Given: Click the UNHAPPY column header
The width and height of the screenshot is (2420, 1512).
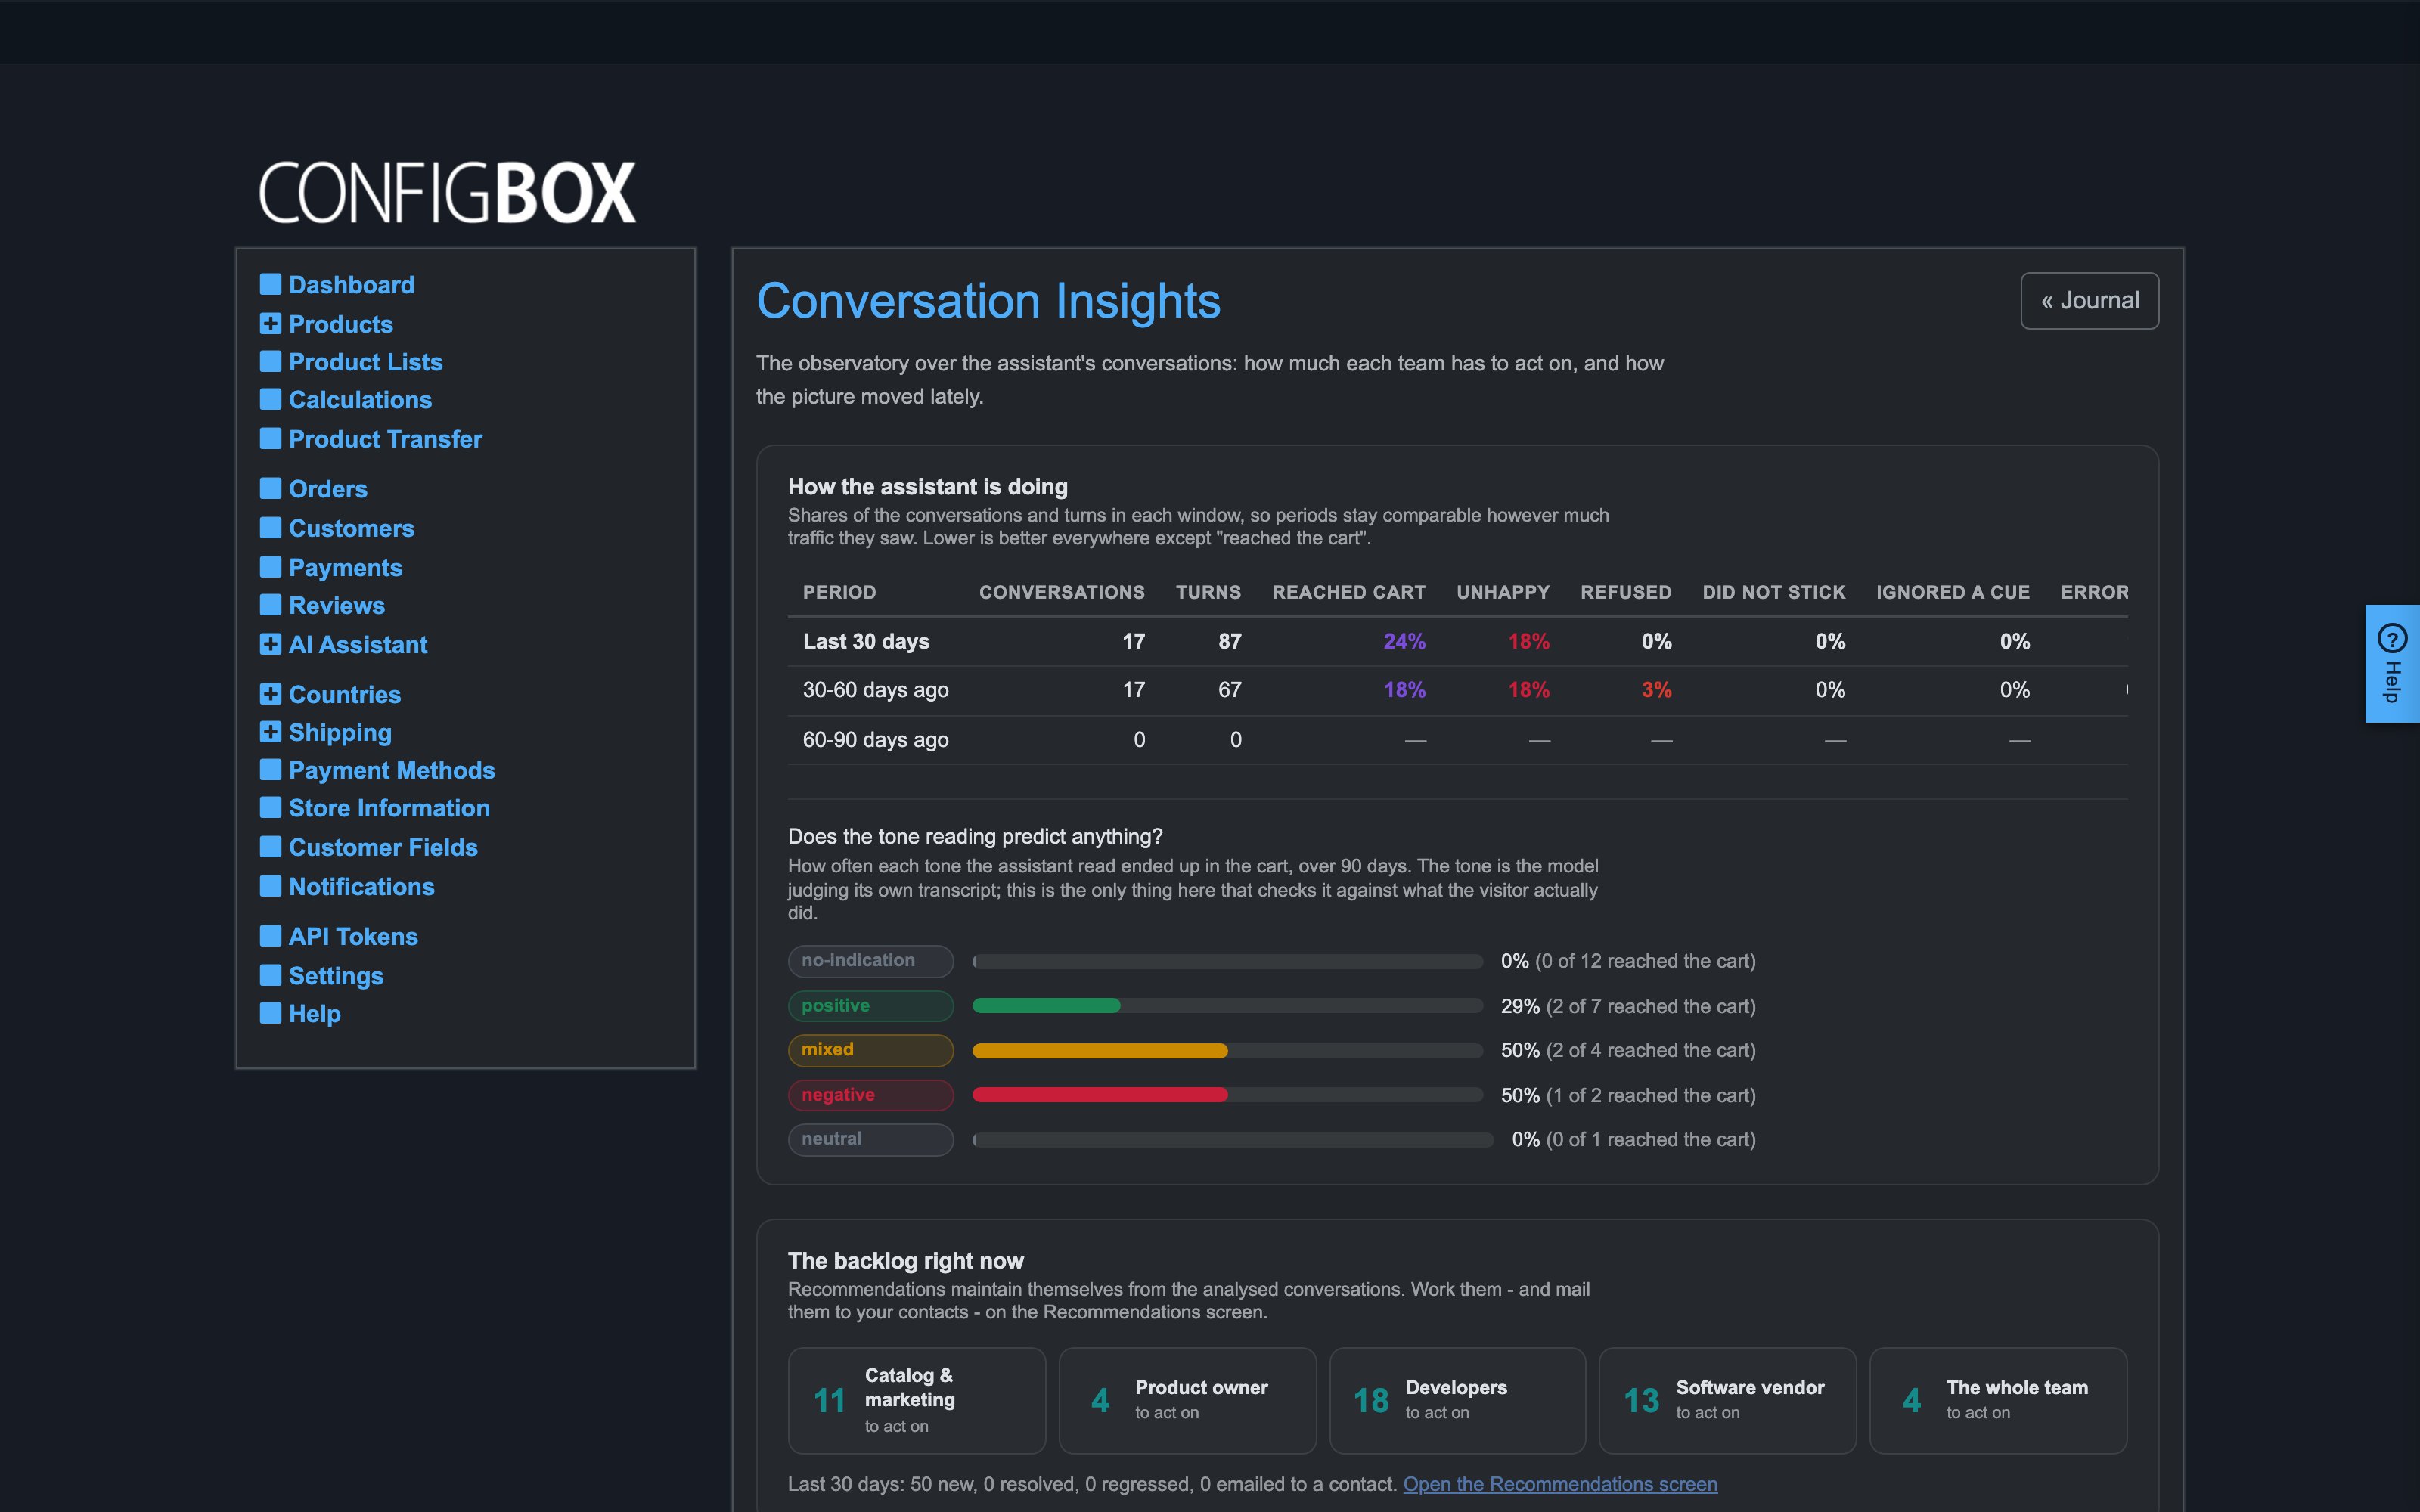Looking at the screenshot, I should (1503, 592).
